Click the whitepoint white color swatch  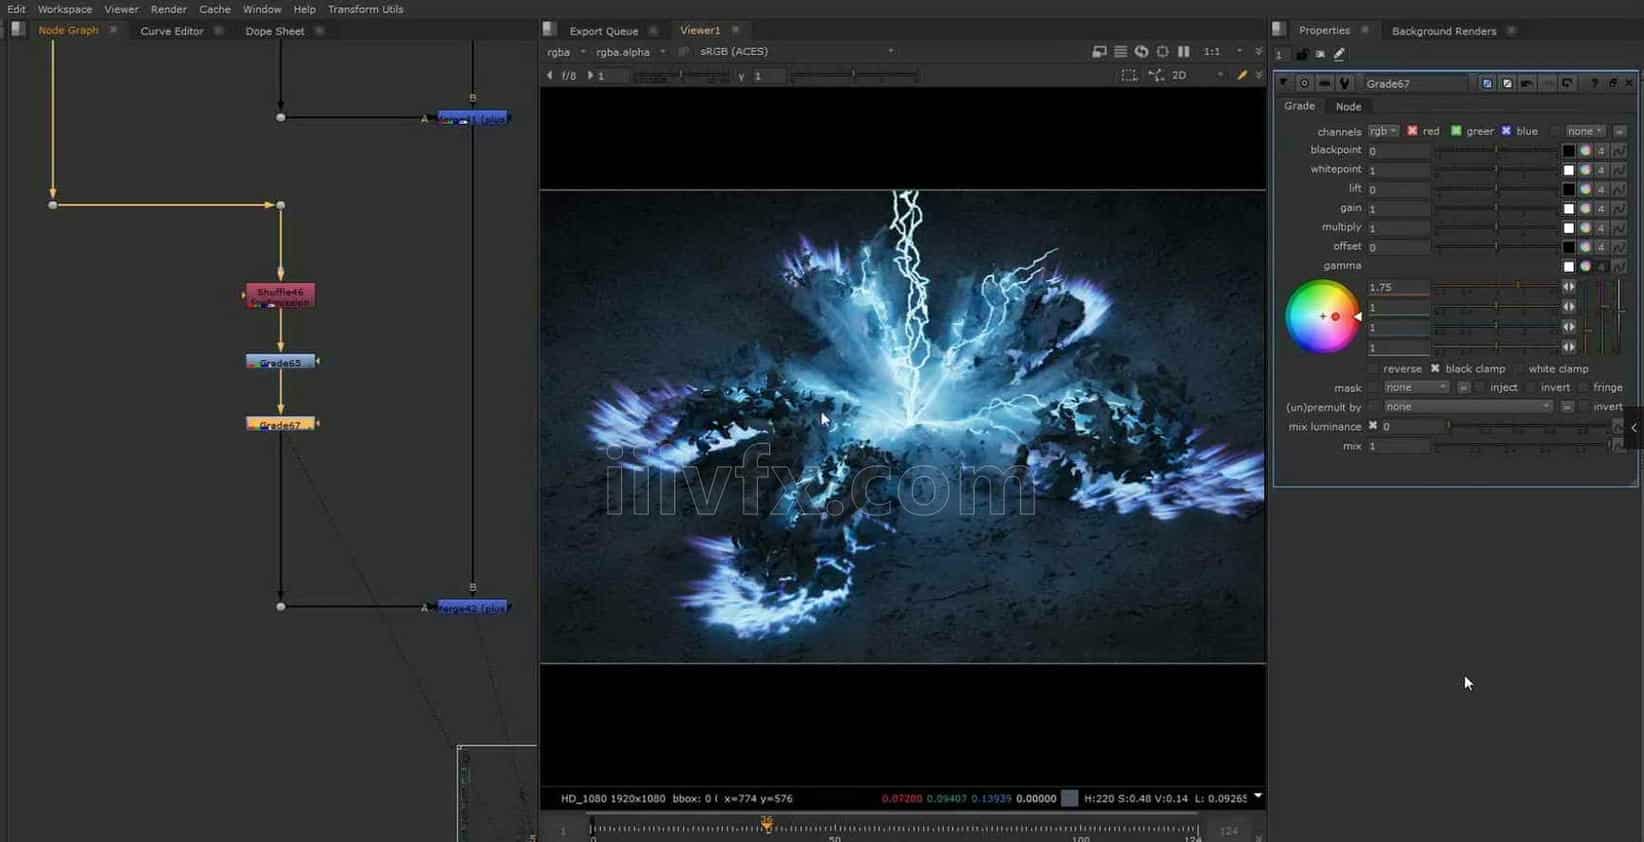pos(1568,170)
